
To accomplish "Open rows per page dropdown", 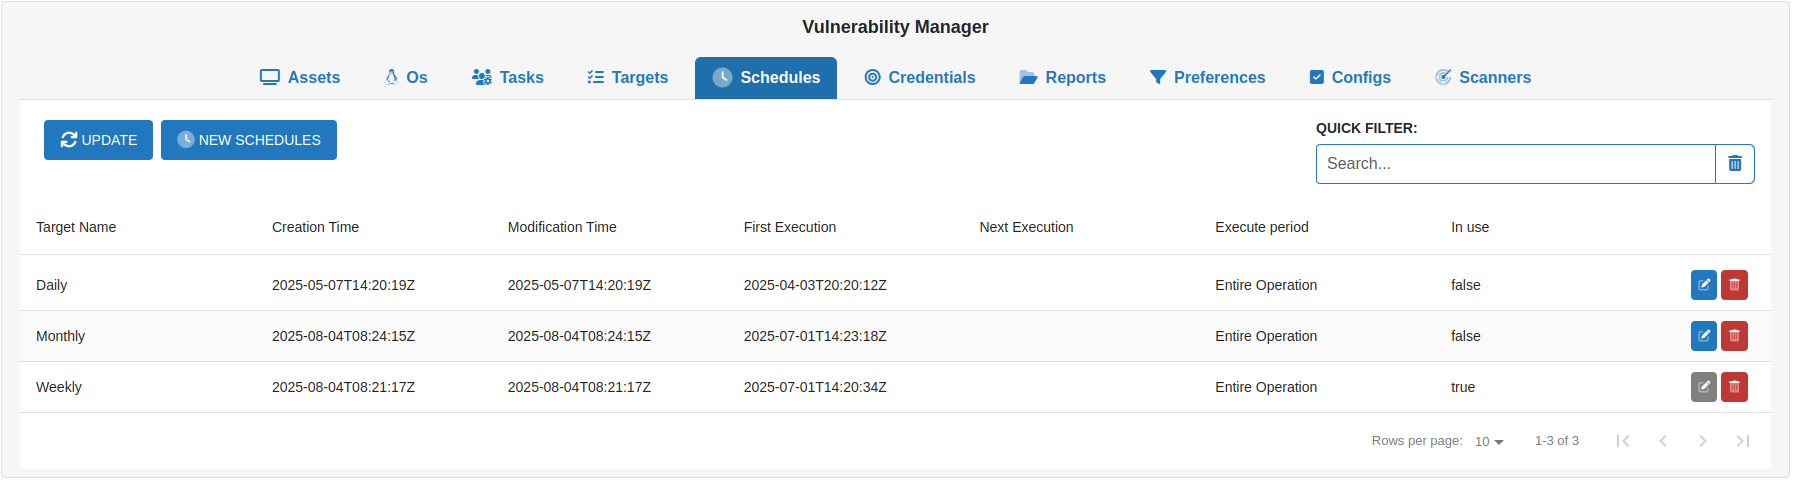I will click(1488, 441).
